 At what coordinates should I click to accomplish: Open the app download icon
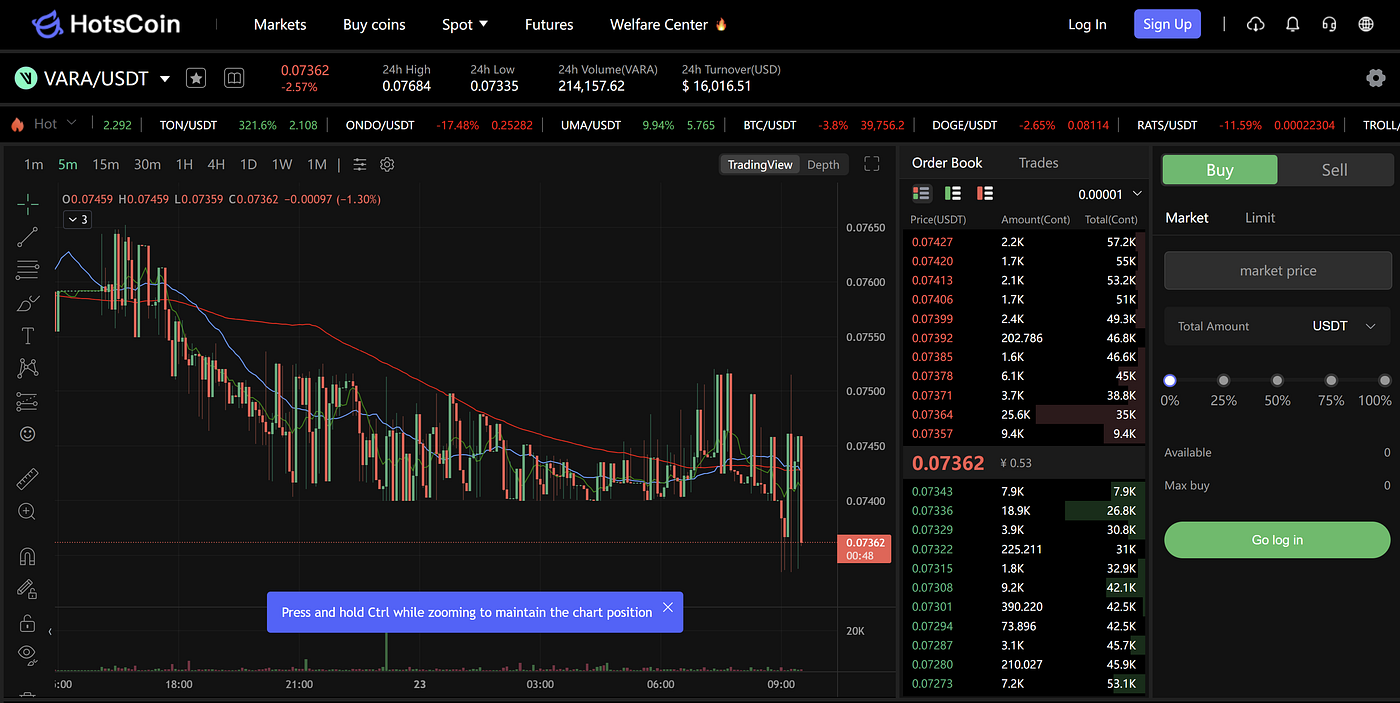pos(1256,24)
